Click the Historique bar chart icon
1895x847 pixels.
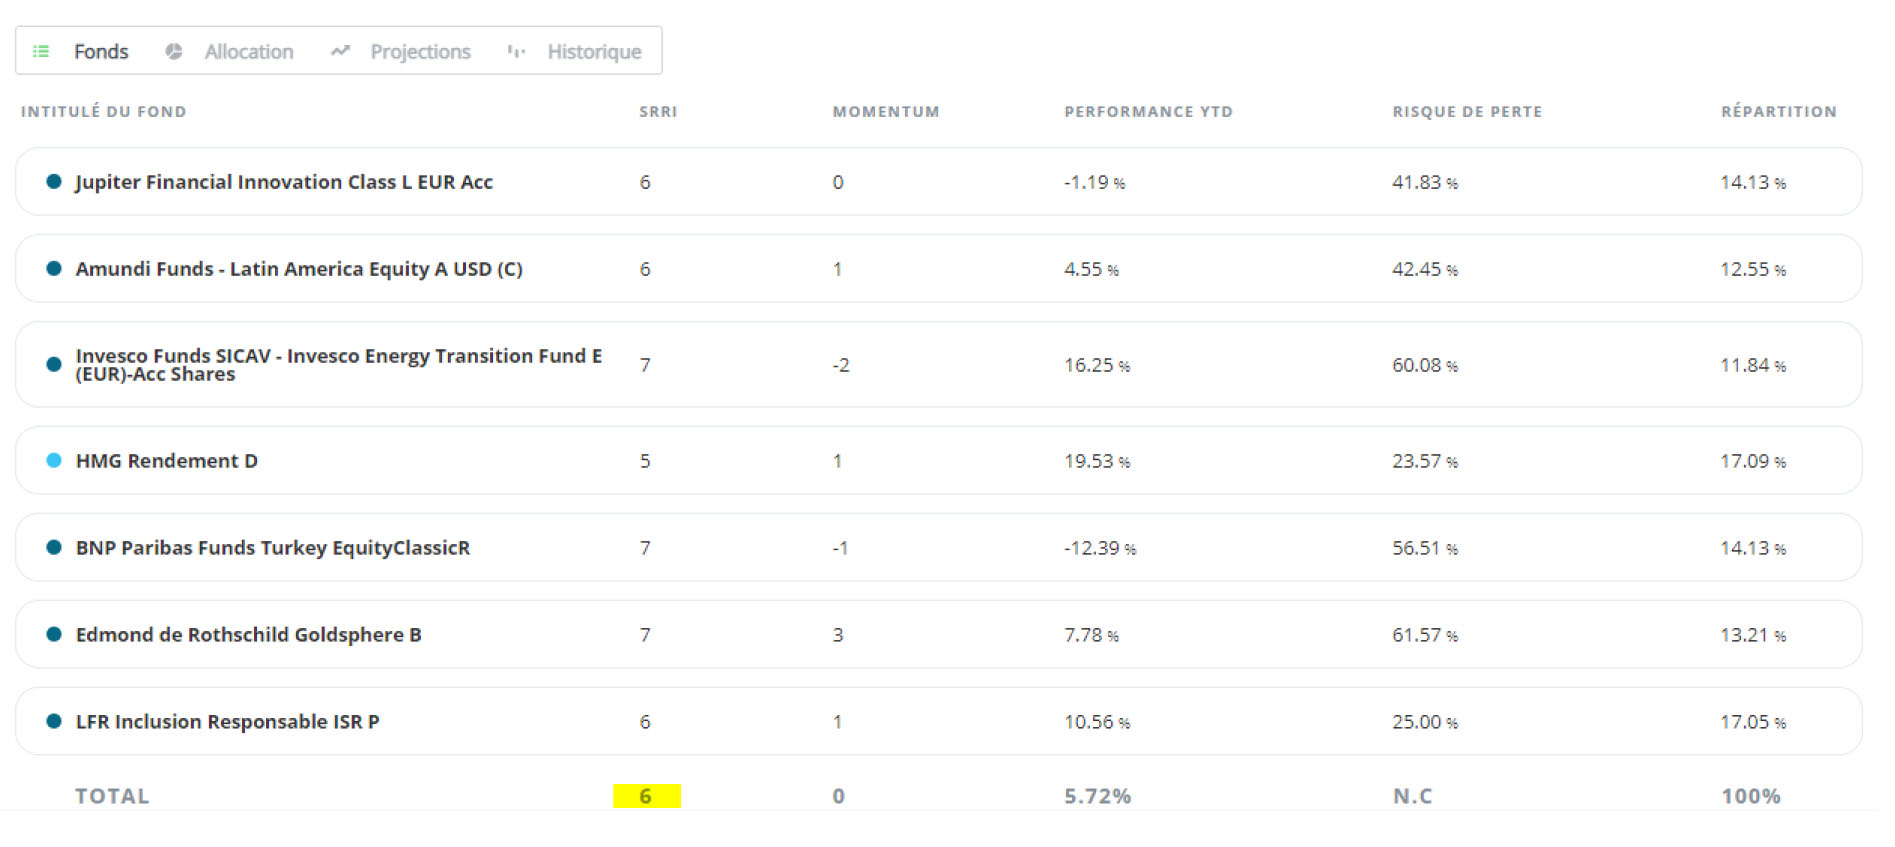pyautogui.click(x=516, y=51)
